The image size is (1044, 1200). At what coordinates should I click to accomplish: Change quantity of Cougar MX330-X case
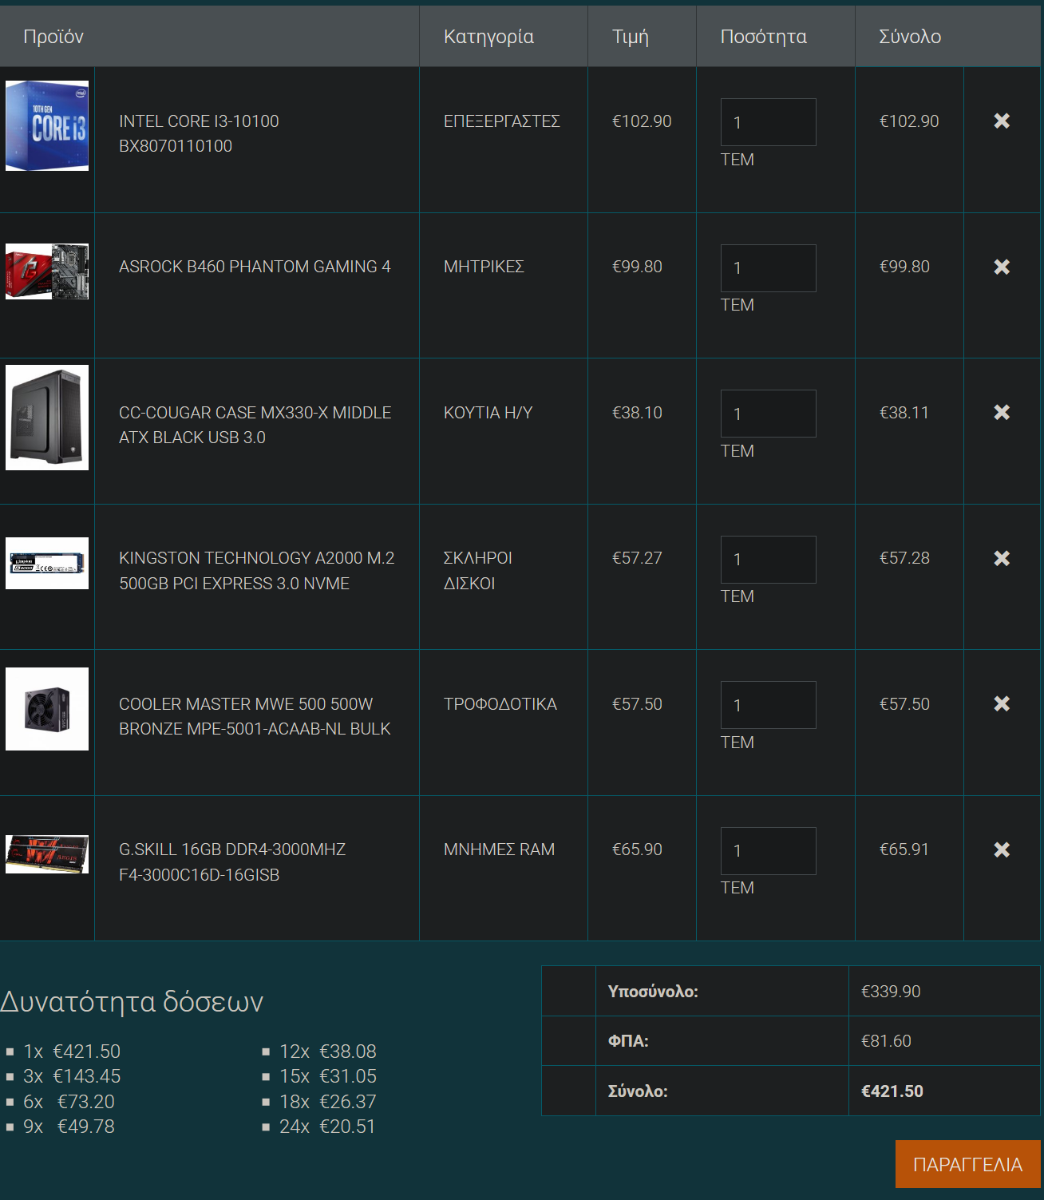(x=768, y=413)
